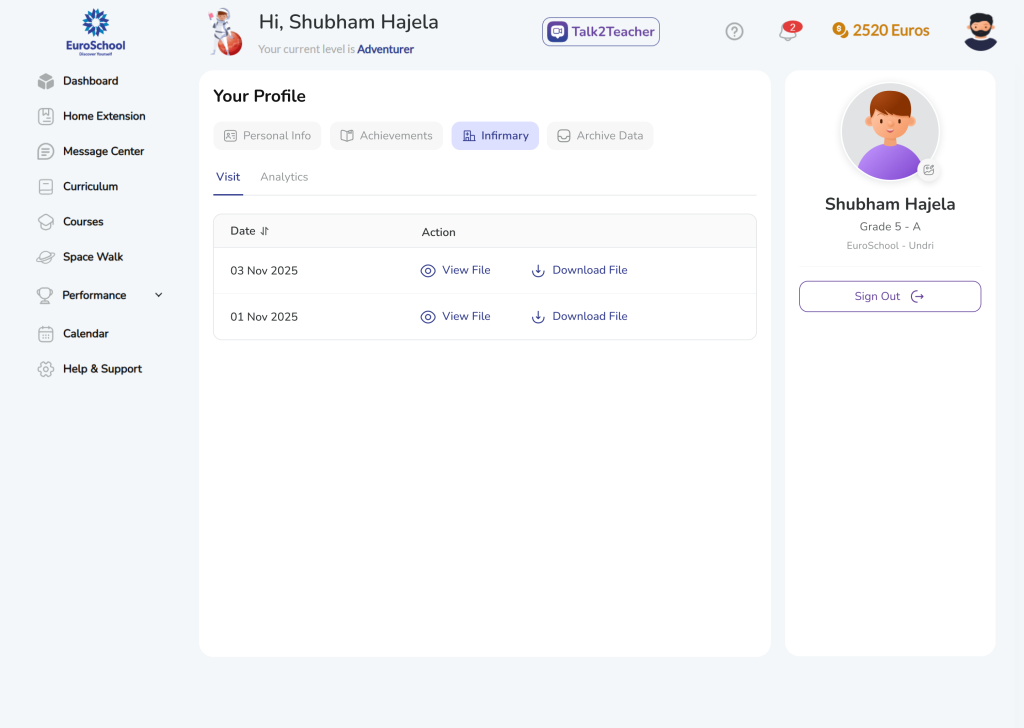The width and height of the screenshot is (1024, 728).
Task: Click the notification bell icon
Action: [788, 32]
